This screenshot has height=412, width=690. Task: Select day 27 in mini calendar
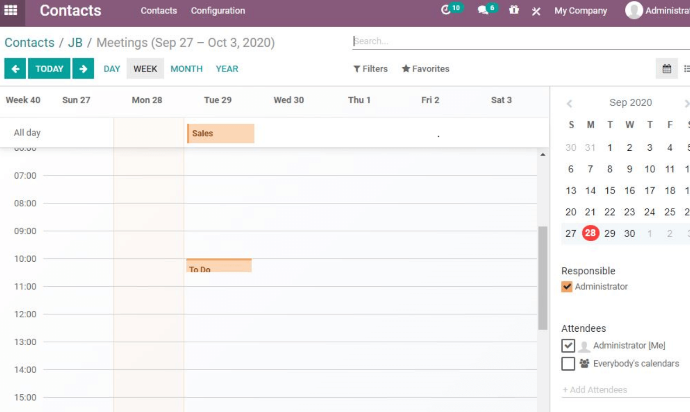pos(570,233)
